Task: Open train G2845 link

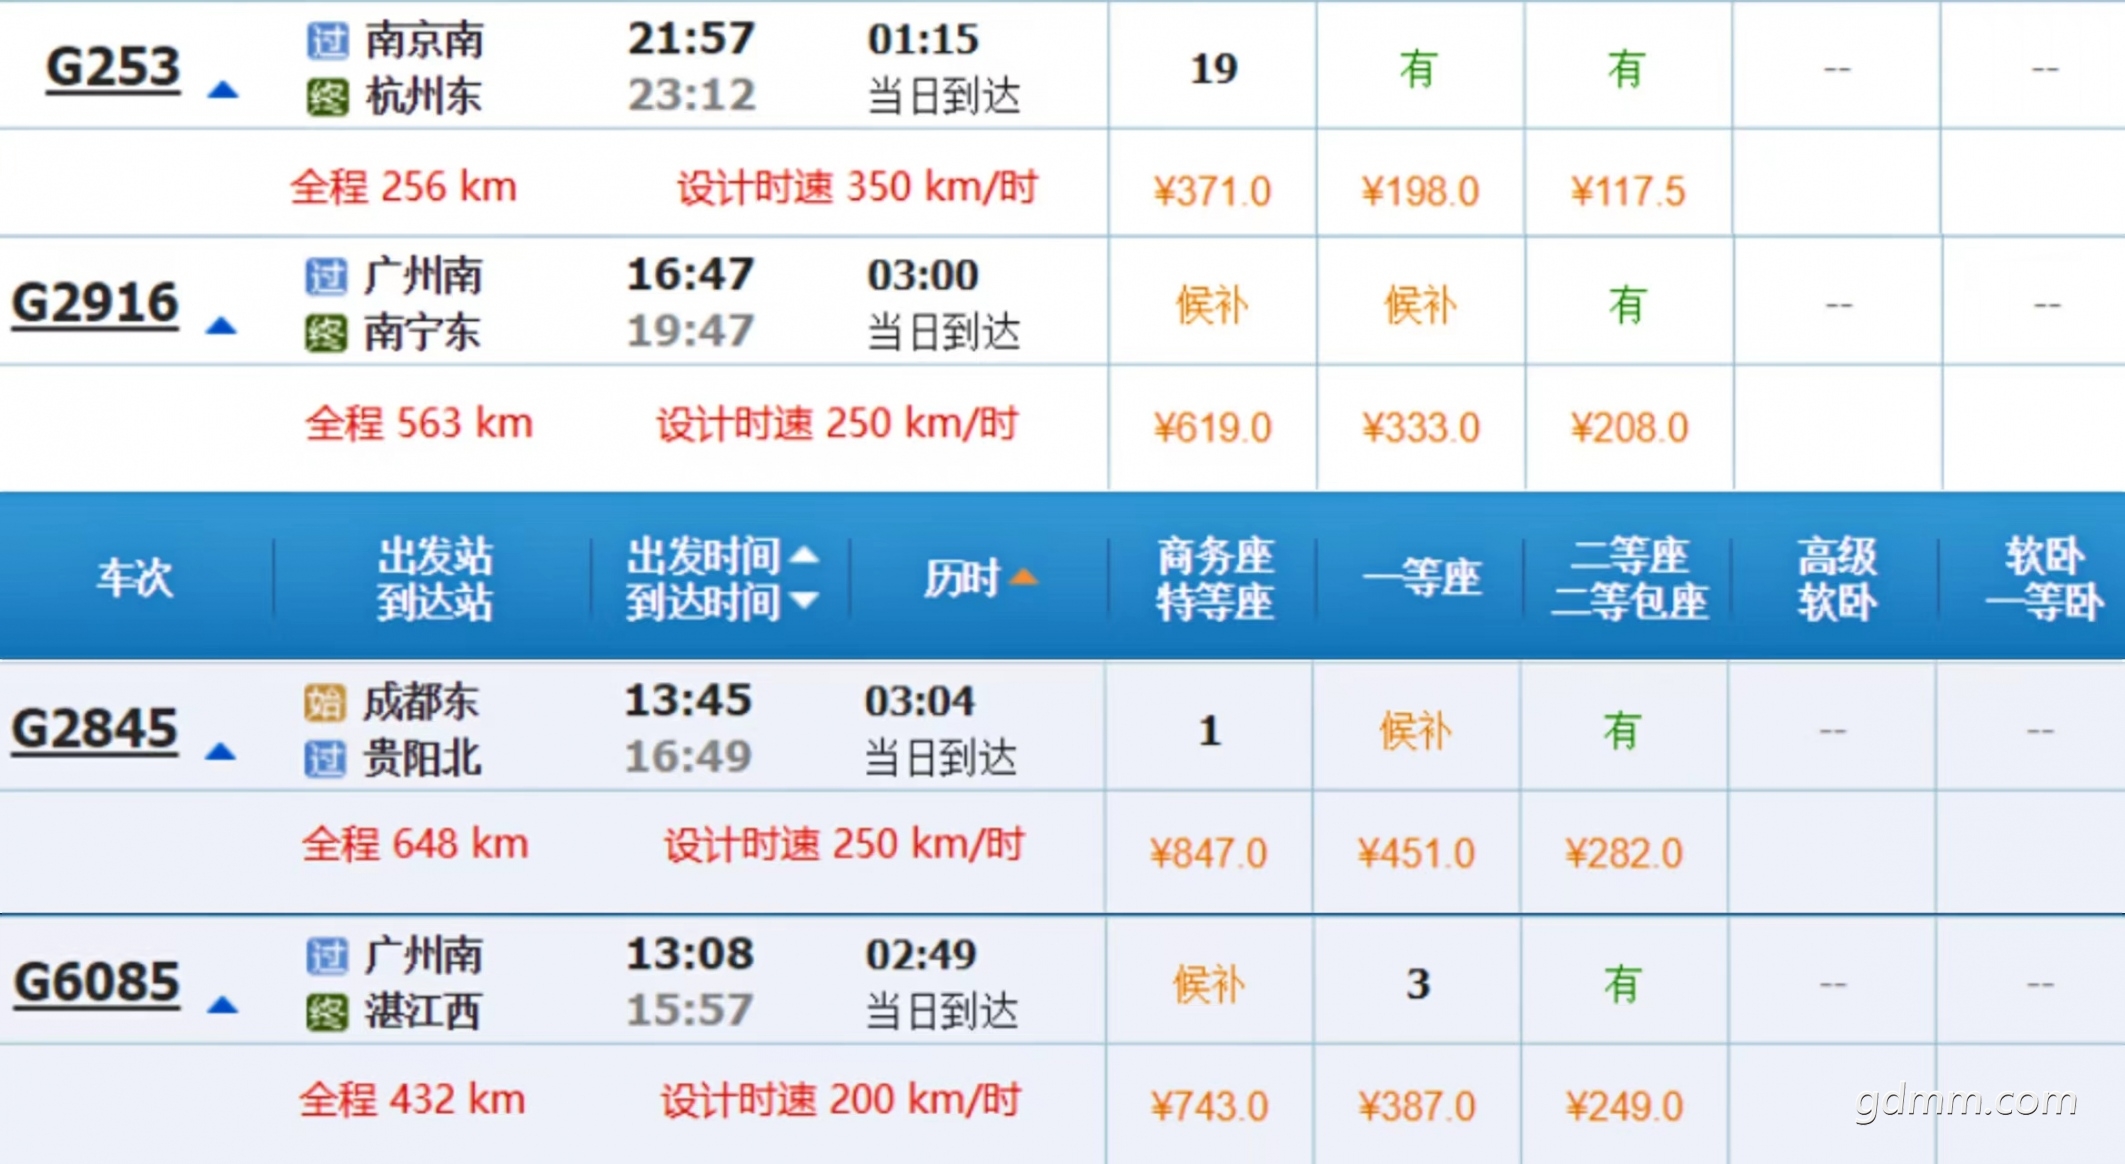Action: coord(94,729)
